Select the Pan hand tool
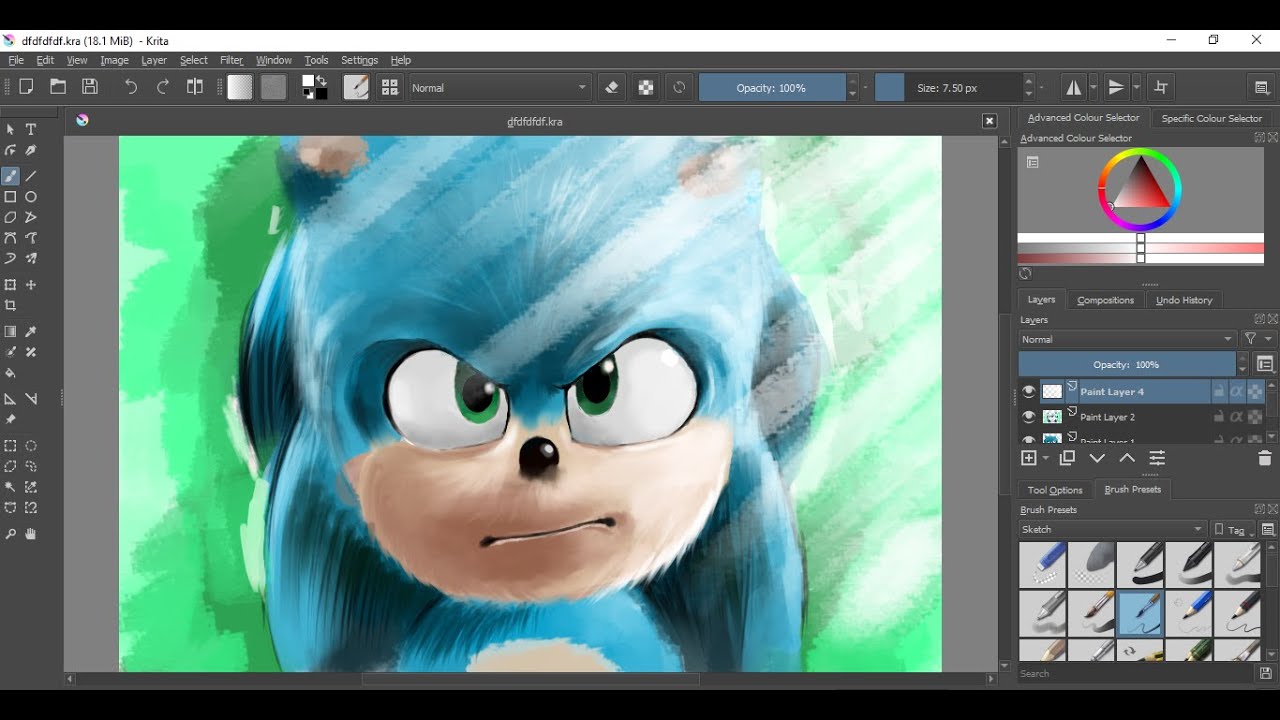Image resolution: width=1280 pixels, height=720 pixels. coord(31,534)
